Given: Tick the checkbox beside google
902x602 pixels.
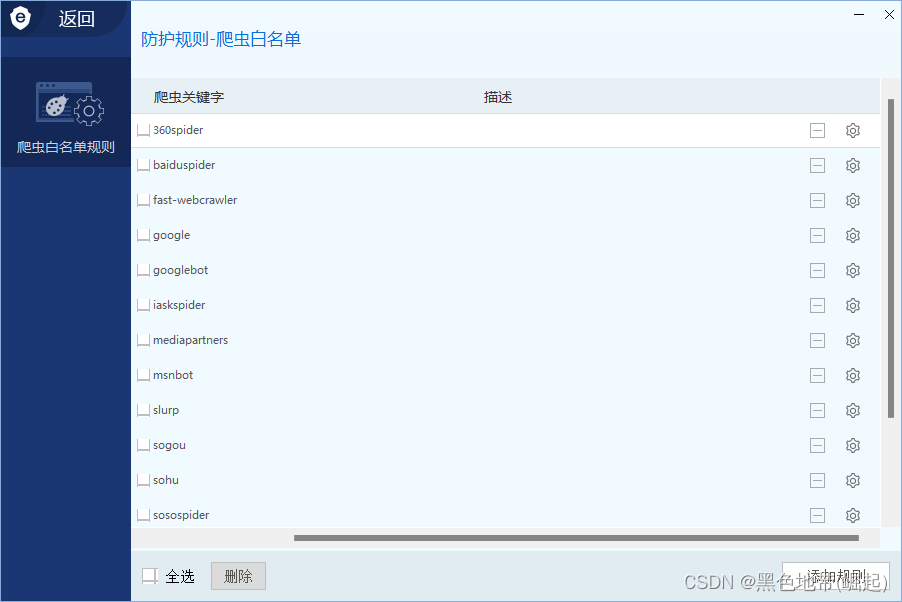Looking at the screenshot, I should pos(143,235).
